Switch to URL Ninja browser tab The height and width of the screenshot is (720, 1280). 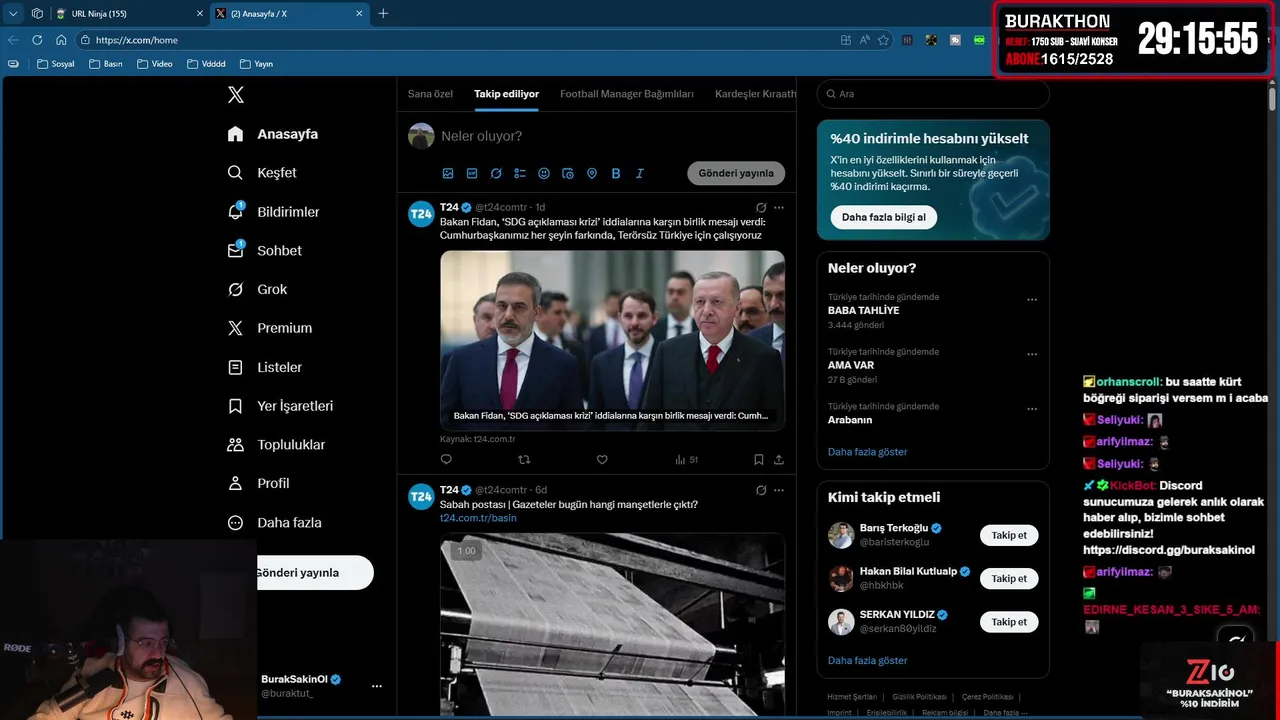(x=128, y=13)
